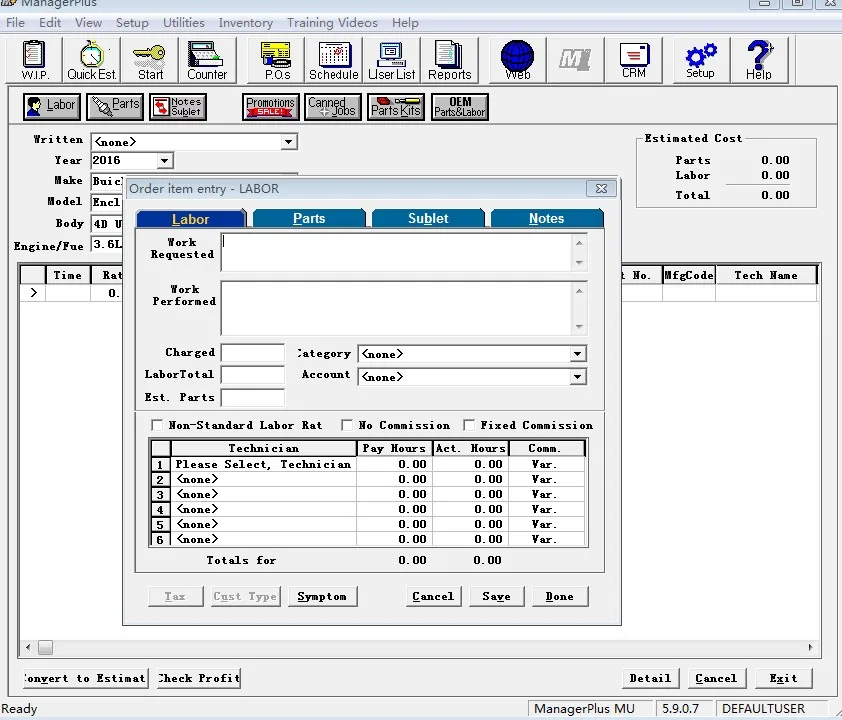Open the Utilities menu

(x=184, y=23)
